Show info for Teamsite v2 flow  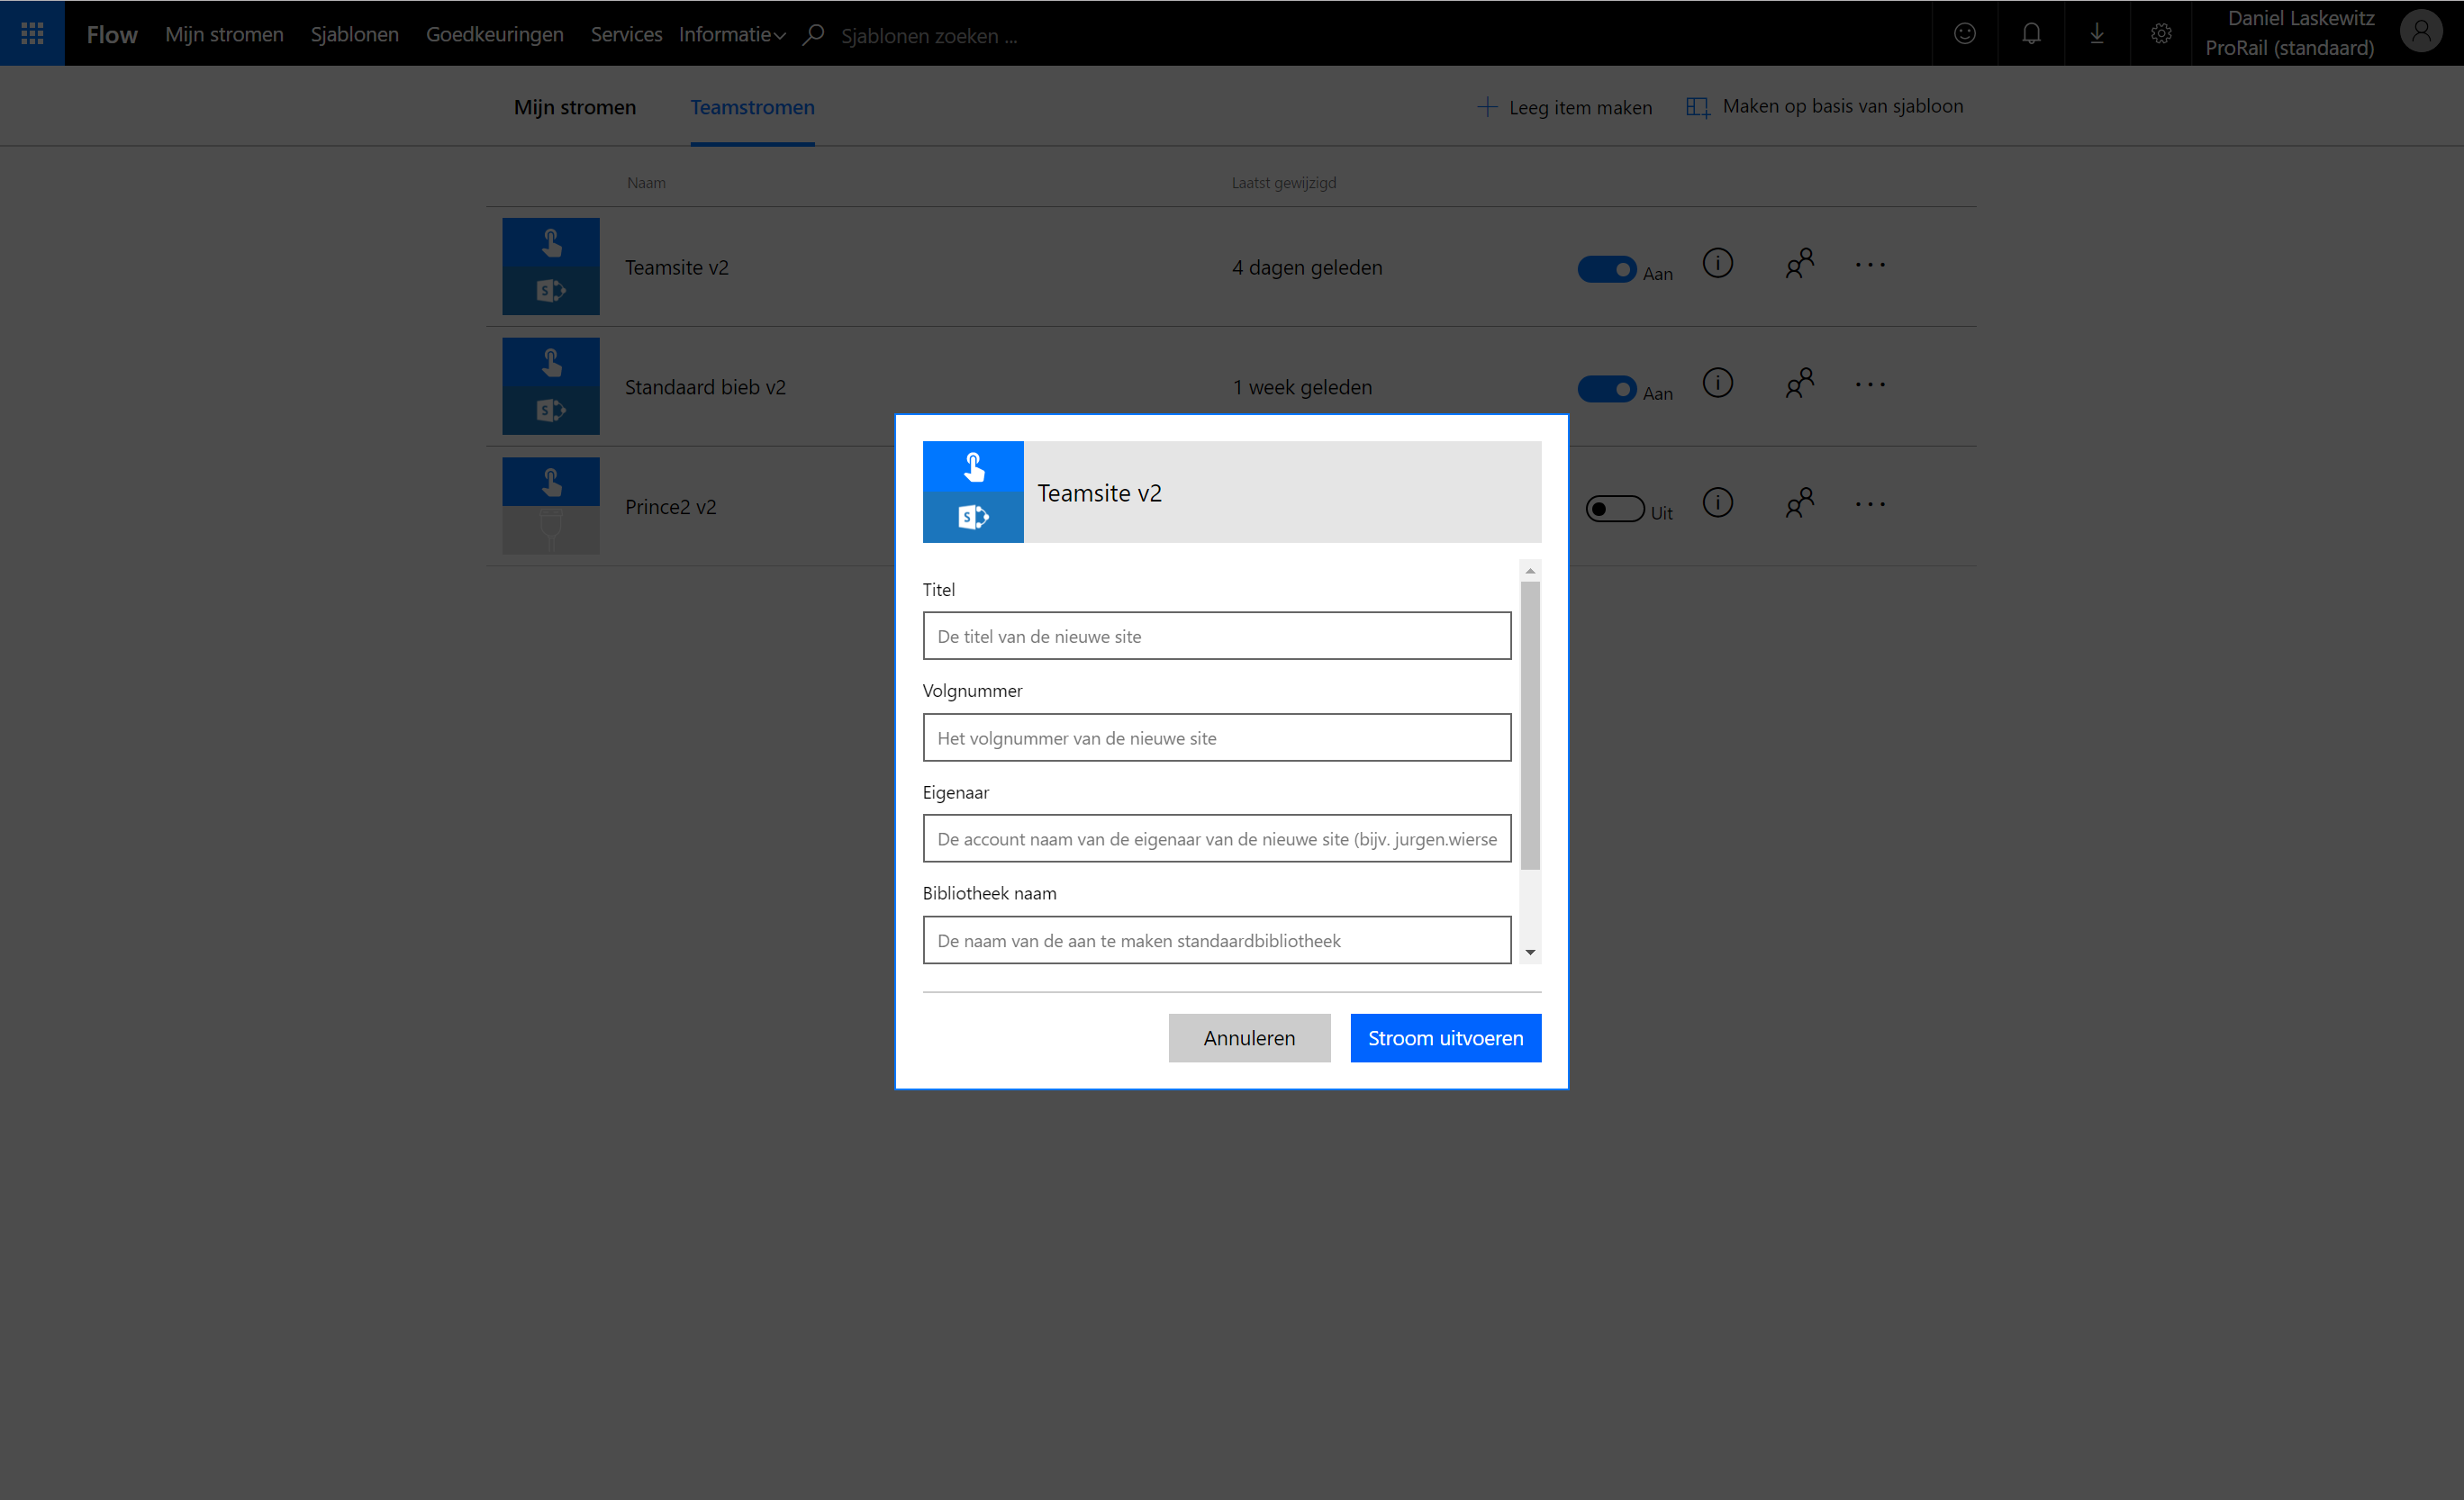1717,264
